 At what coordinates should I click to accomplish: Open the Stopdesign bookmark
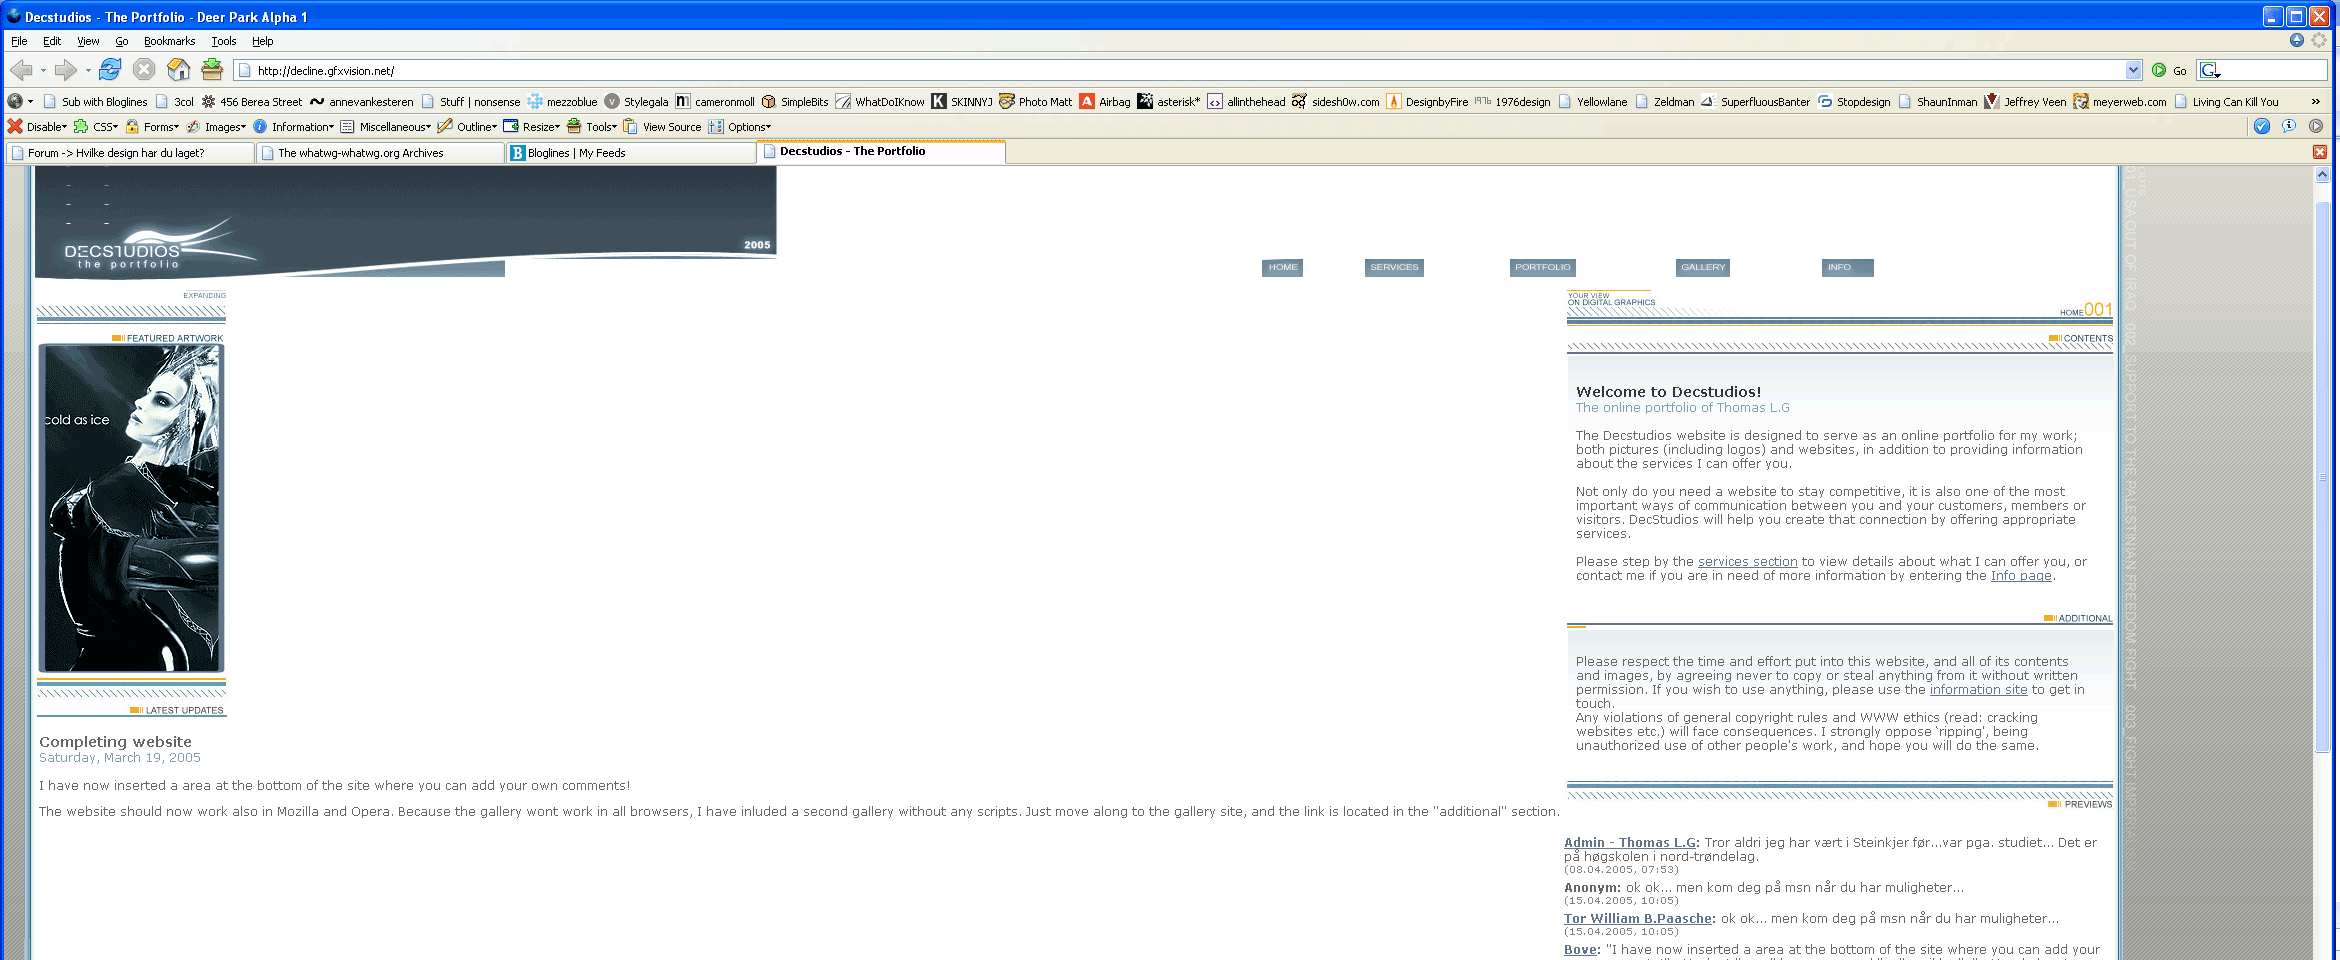1854,102
